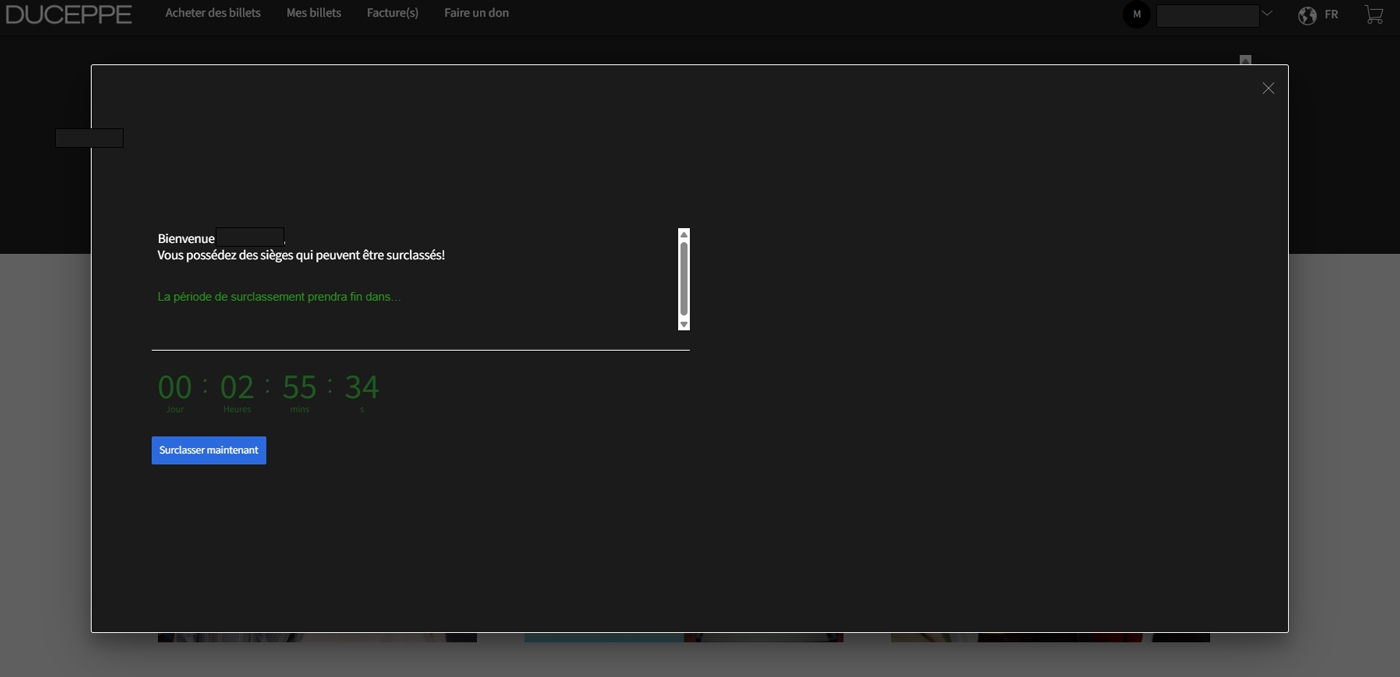Click the countdown minutes value 55
The image size is (1400, 677).
(299, 387)
